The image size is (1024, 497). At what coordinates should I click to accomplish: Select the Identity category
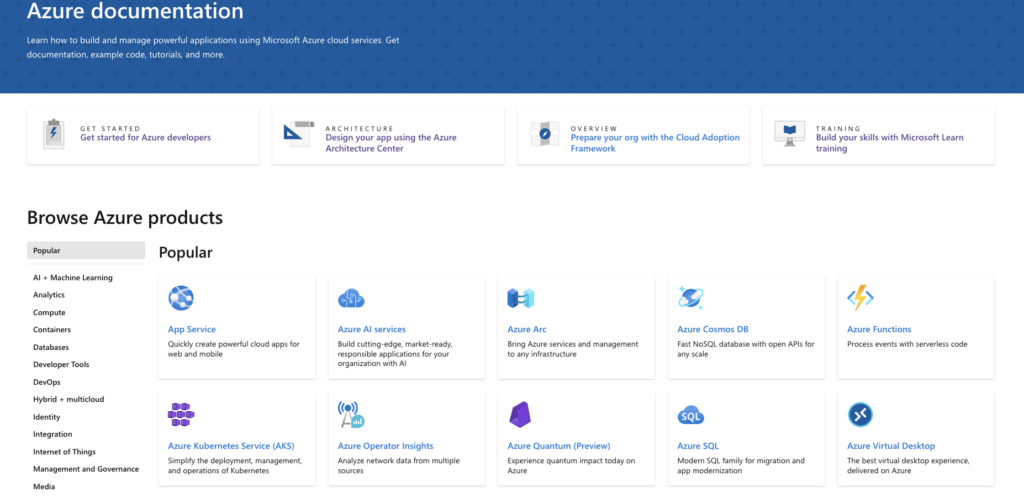[46, 417]
